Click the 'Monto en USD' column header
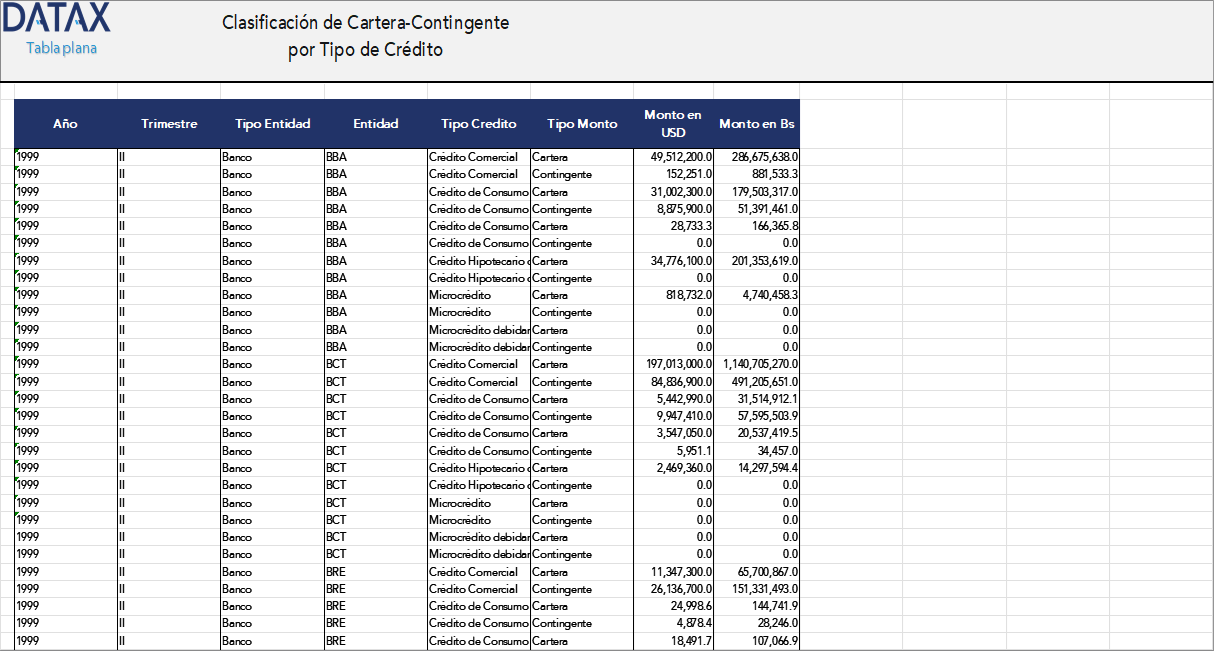The image size is (1214, 651). 672,123
